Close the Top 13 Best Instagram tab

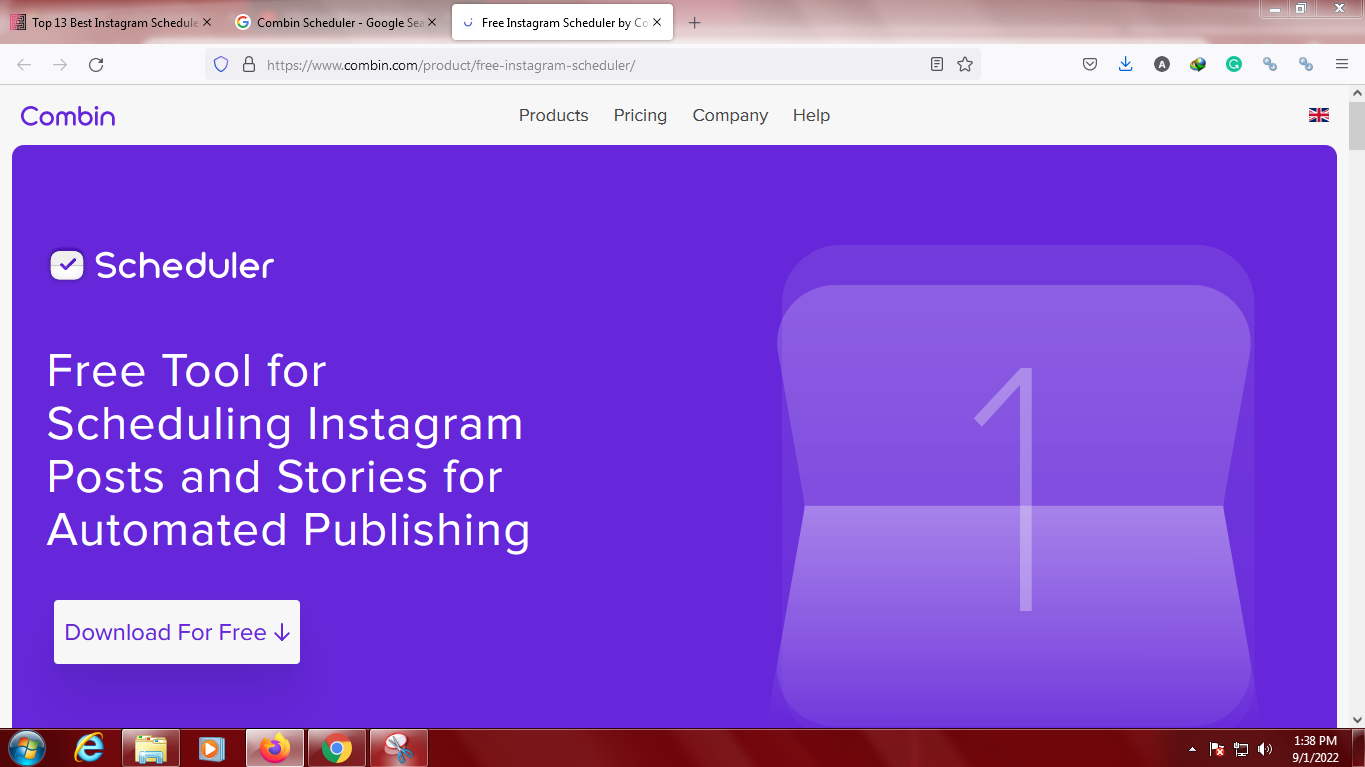pos(207,22)
